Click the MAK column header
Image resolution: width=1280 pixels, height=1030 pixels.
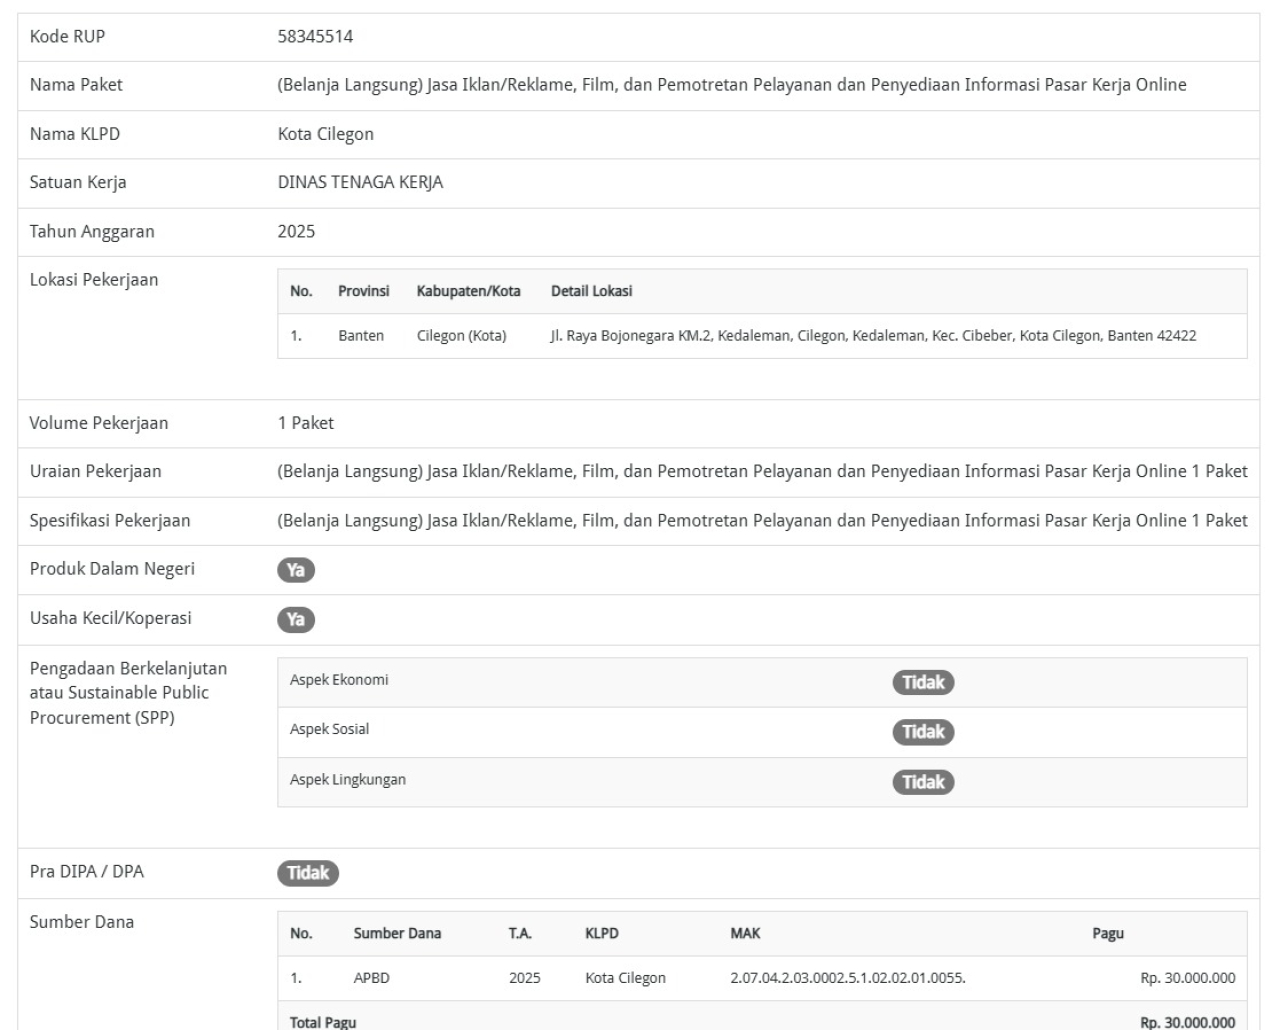tap(745, 933)
